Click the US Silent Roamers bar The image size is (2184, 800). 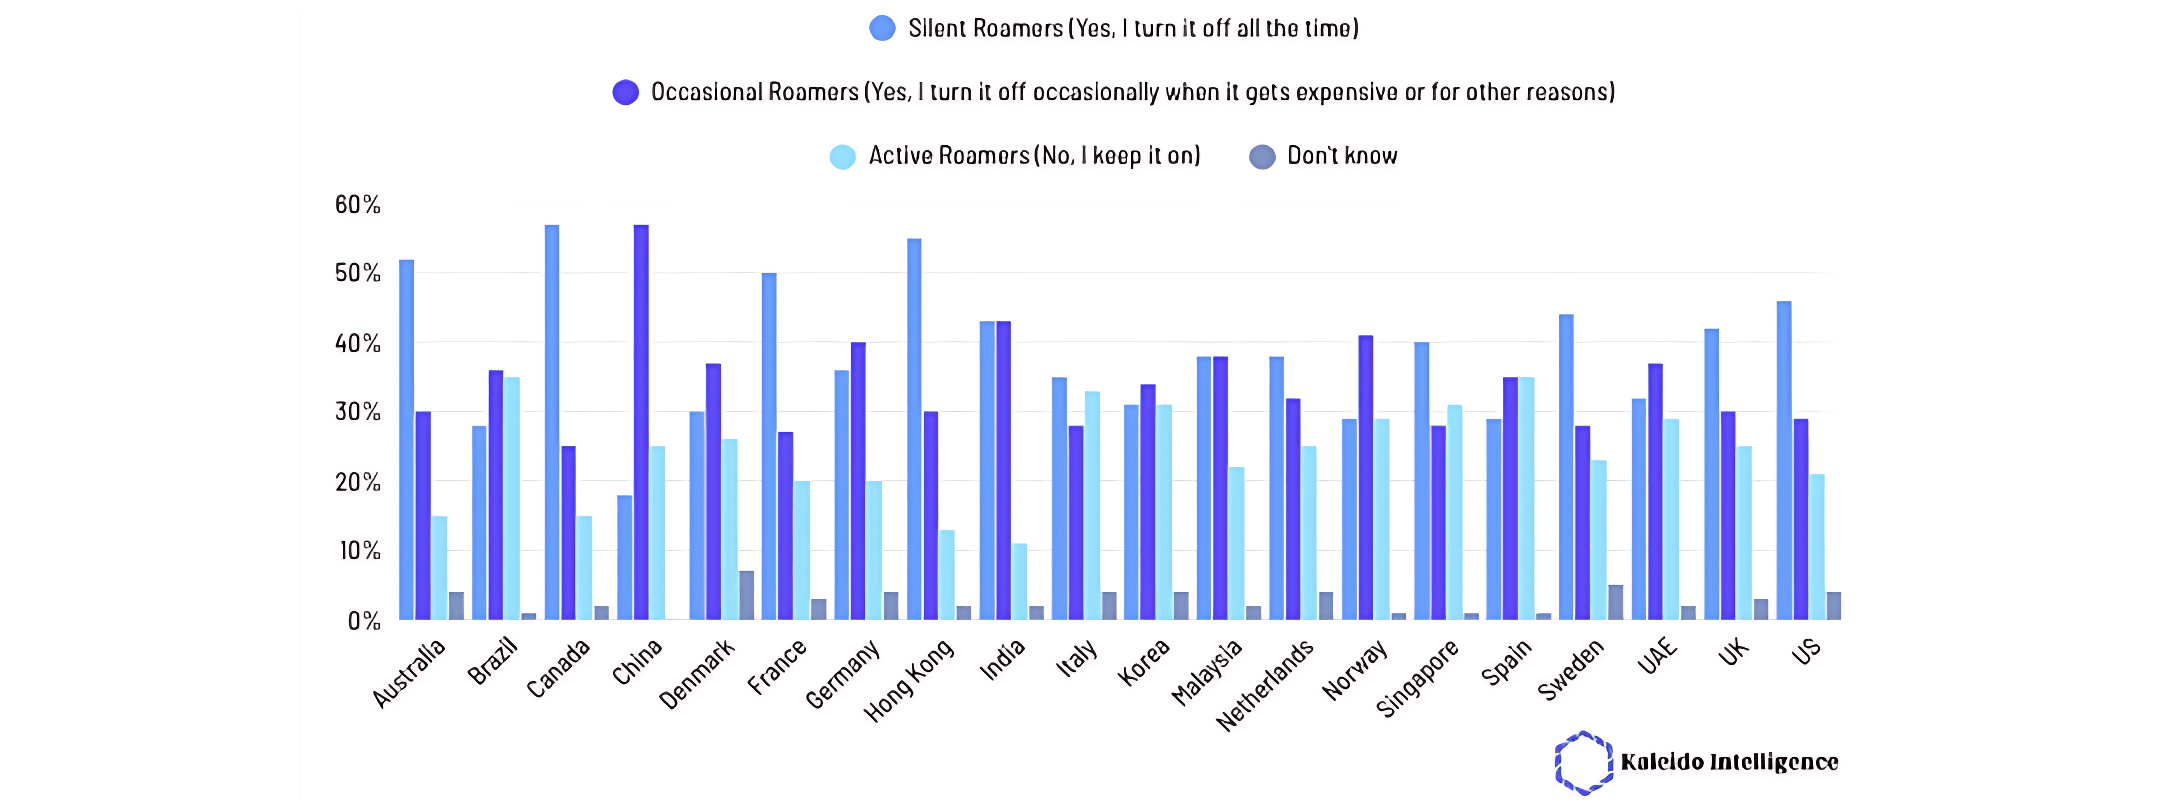(x=1784, y=460)
